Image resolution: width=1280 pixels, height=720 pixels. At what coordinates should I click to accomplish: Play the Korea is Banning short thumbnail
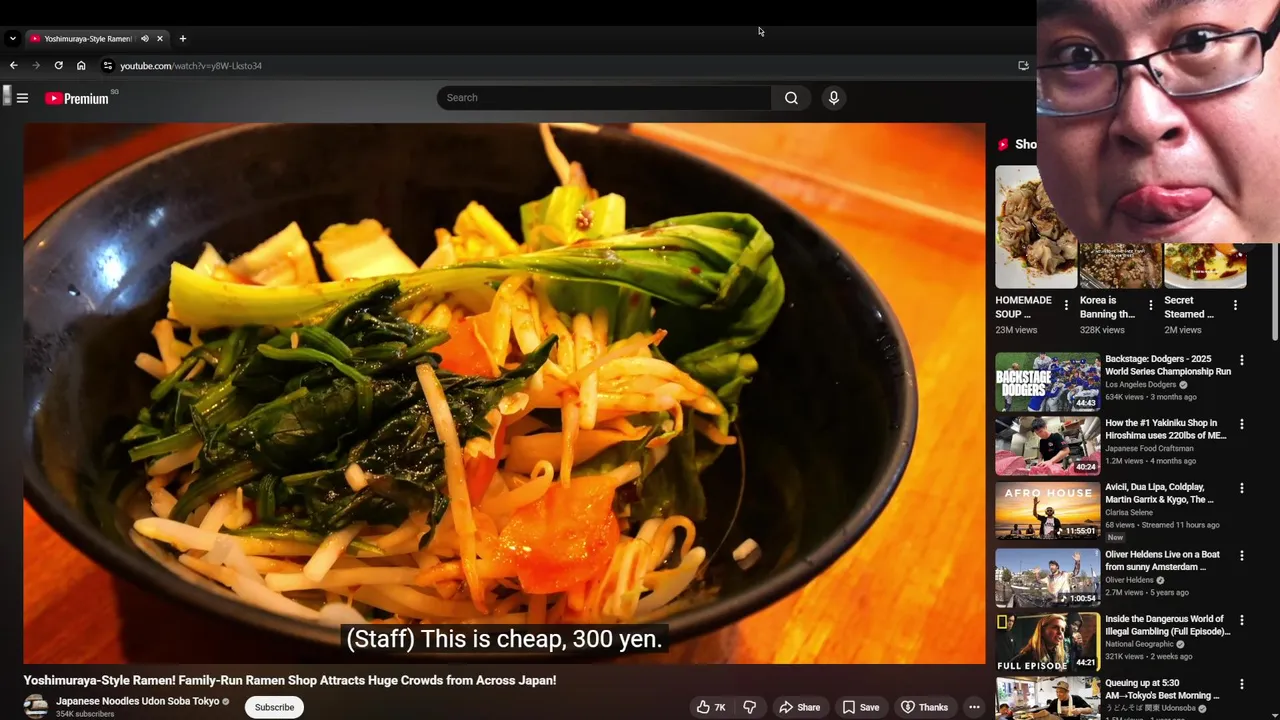pos(1120,266)
